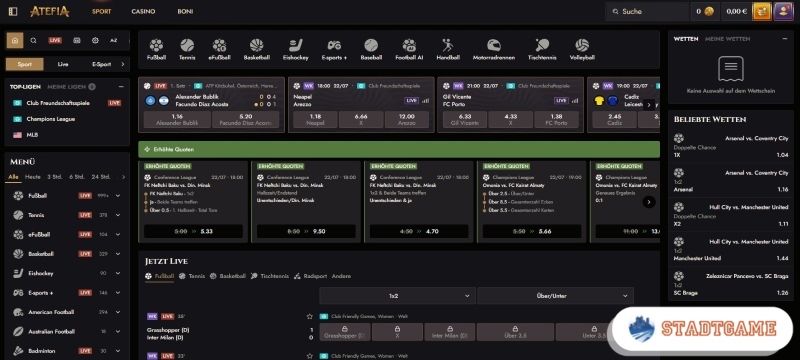
Task: Open the Football AI sport icon
Action: coord(409,45)
